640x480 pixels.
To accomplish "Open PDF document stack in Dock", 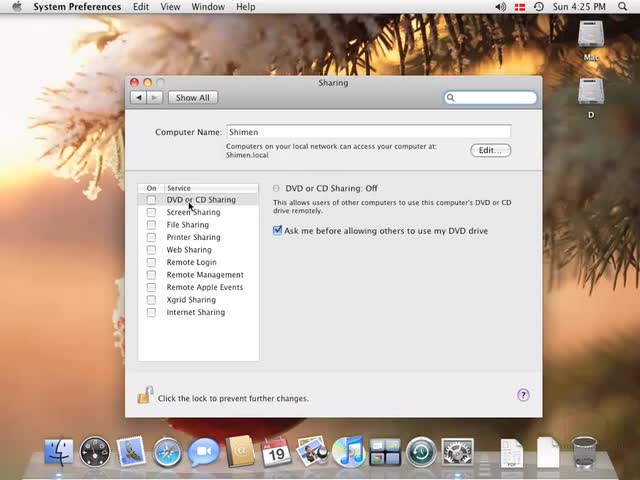I will click(x=511, y=453).
